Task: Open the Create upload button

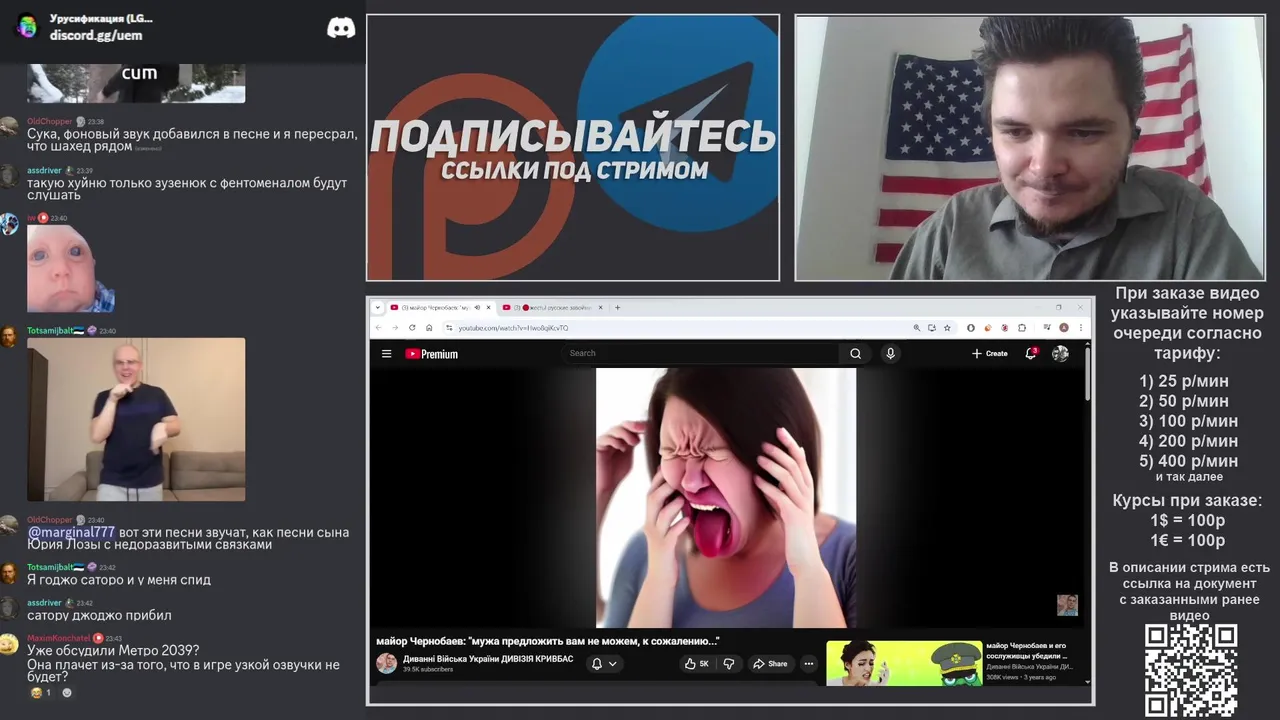Action: [989, 353]
